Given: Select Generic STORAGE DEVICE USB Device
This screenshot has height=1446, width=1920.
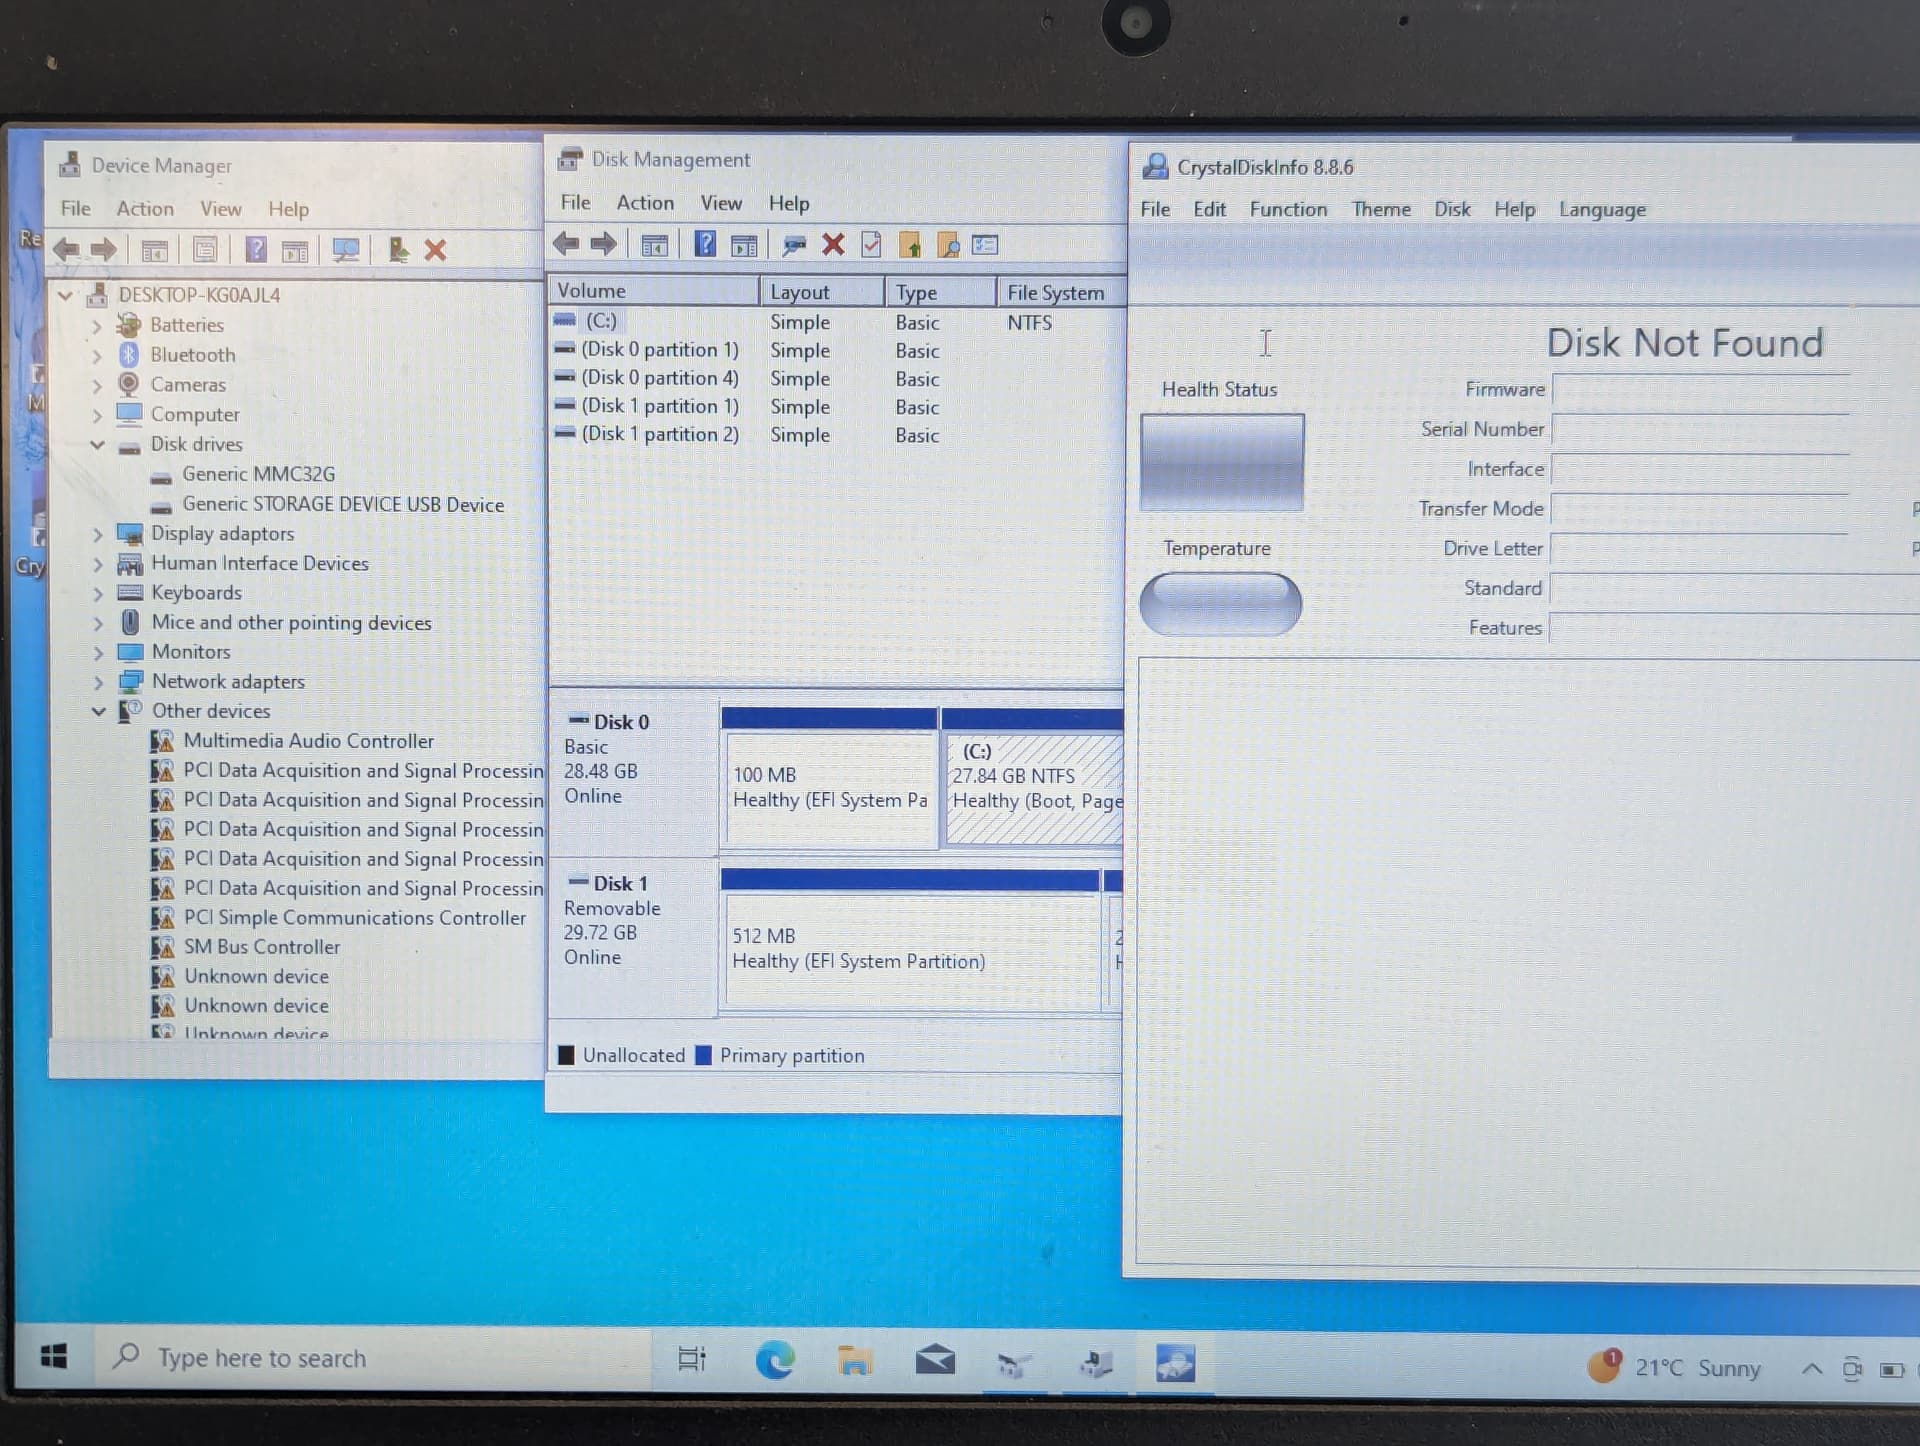Looking at the screenshot, I should (343, 505).
